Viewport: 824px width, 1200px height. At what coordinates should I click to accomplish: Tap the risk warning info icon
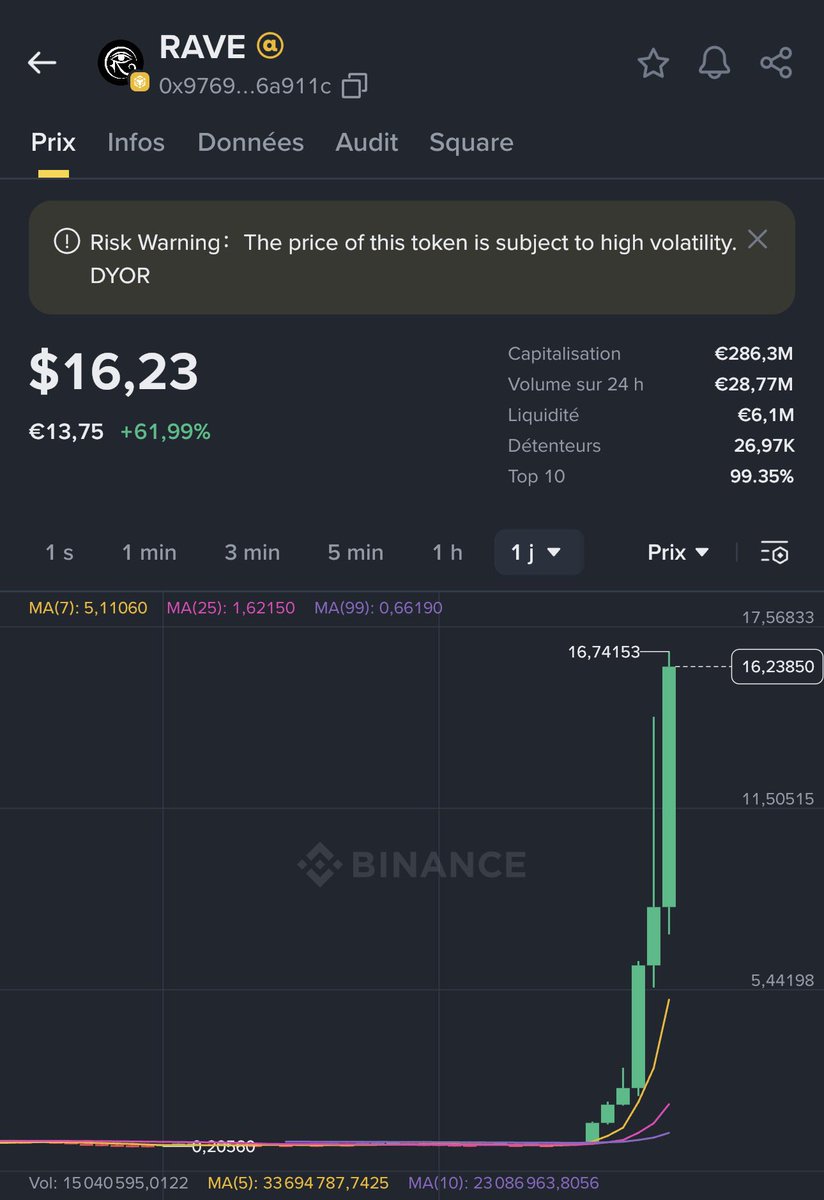pos(66,242)
